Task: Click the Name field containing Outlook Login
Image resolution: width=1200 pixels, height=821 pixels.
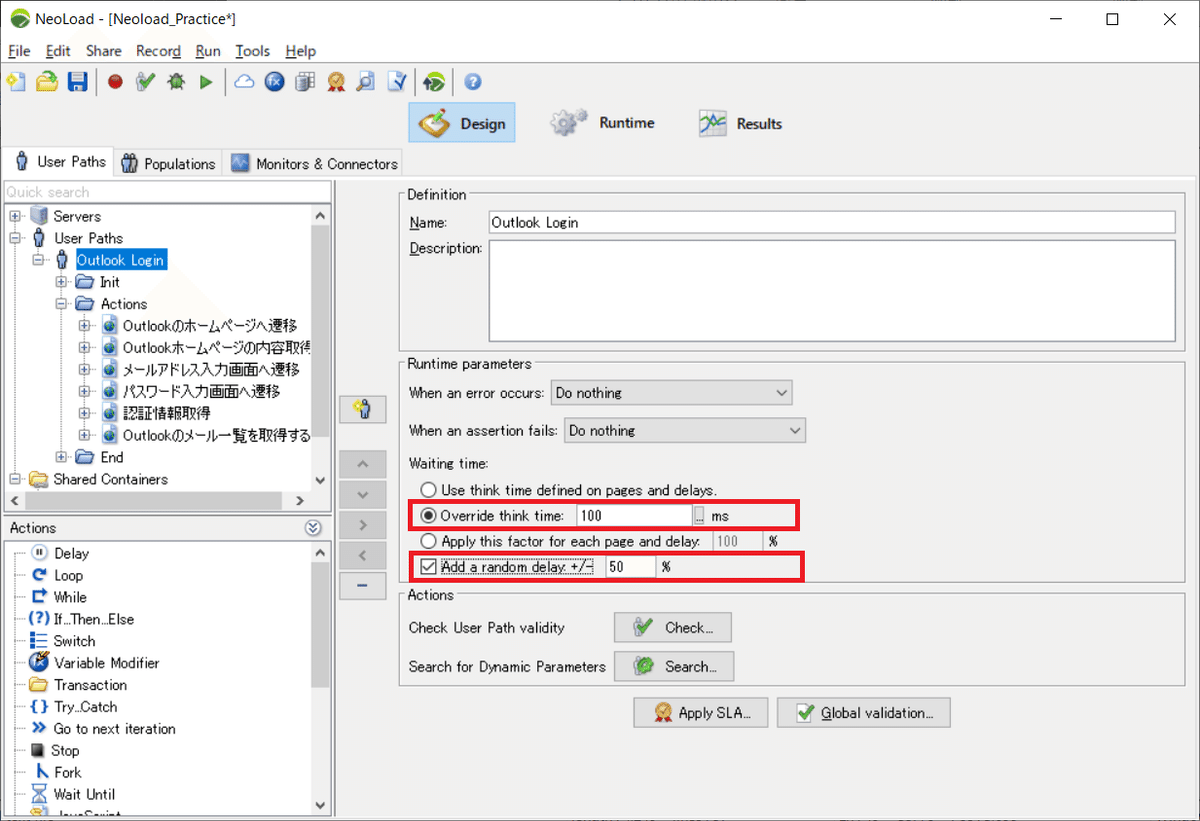Action: (x=832, y=222)
